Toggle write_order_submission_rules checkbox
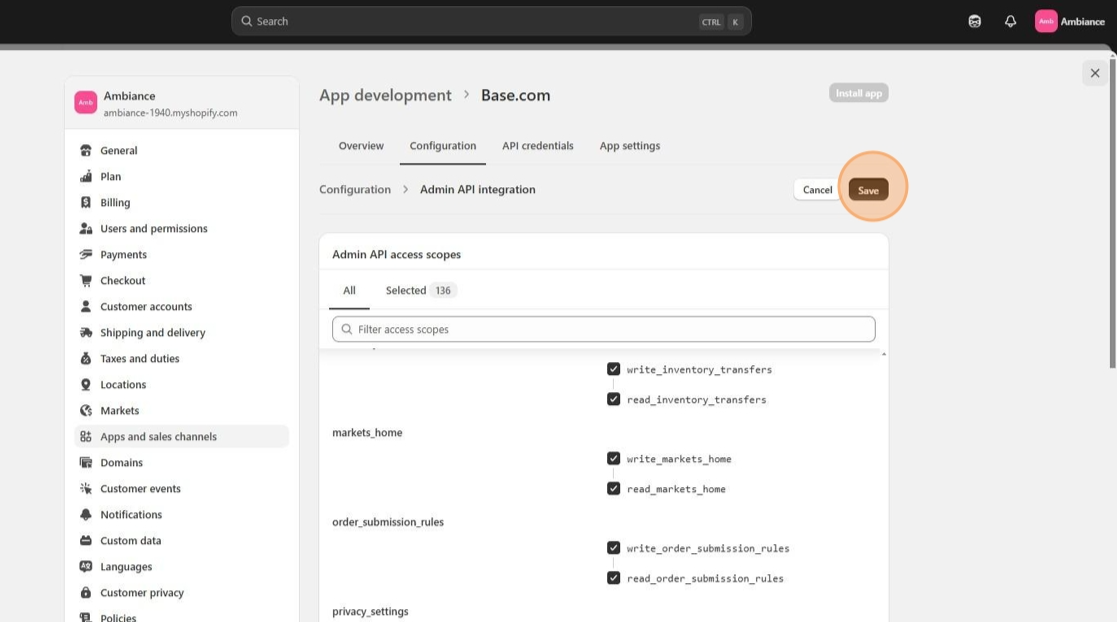The height and width of the screenshot is (622, 1117). pyautogui.click(x=614, y=548)
